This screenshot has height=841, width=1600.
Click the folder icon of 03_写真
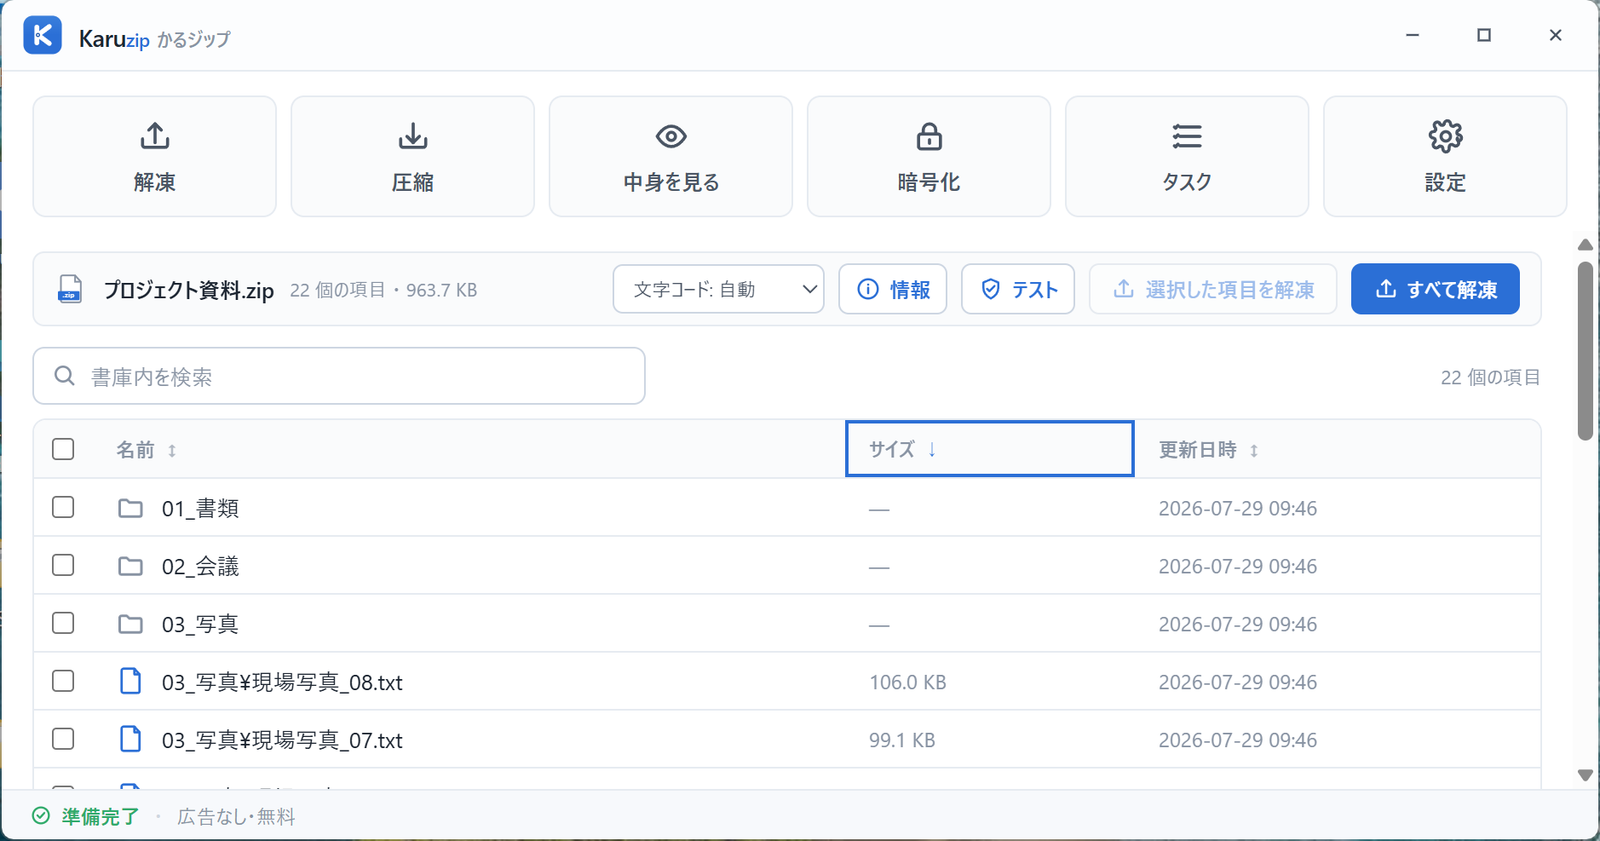tap(130, 624)
